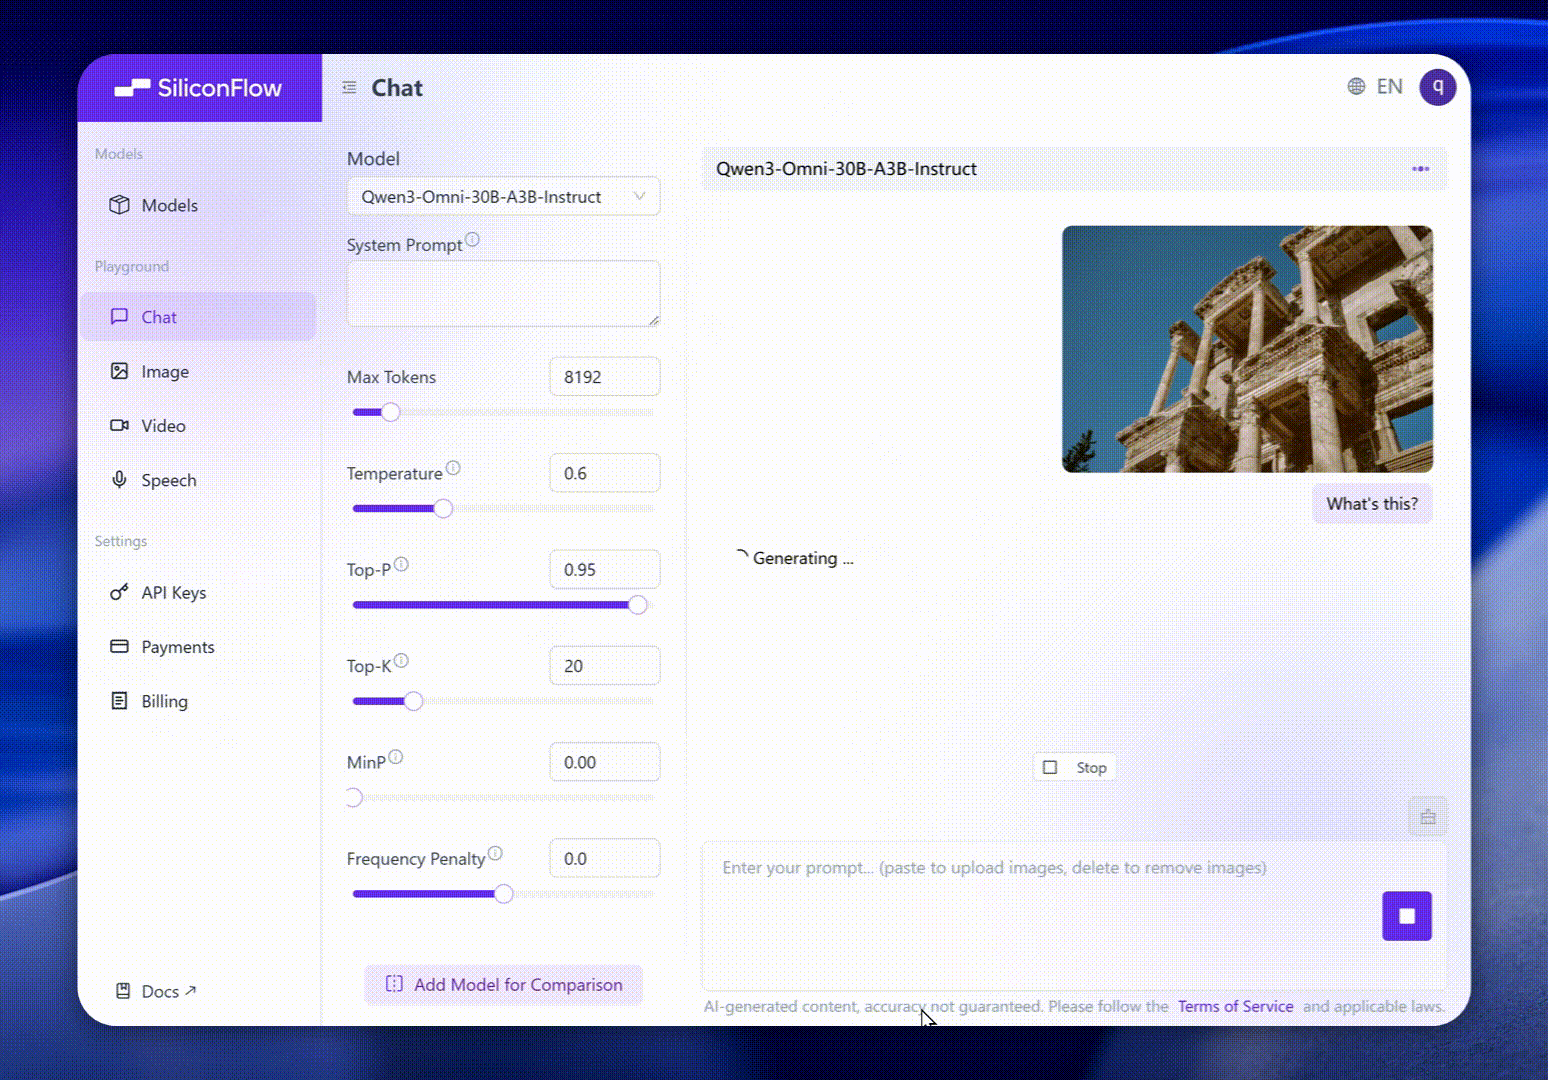The image size is (1548, 1080).
Task: Go to API Keys settings
Action: 198,592
